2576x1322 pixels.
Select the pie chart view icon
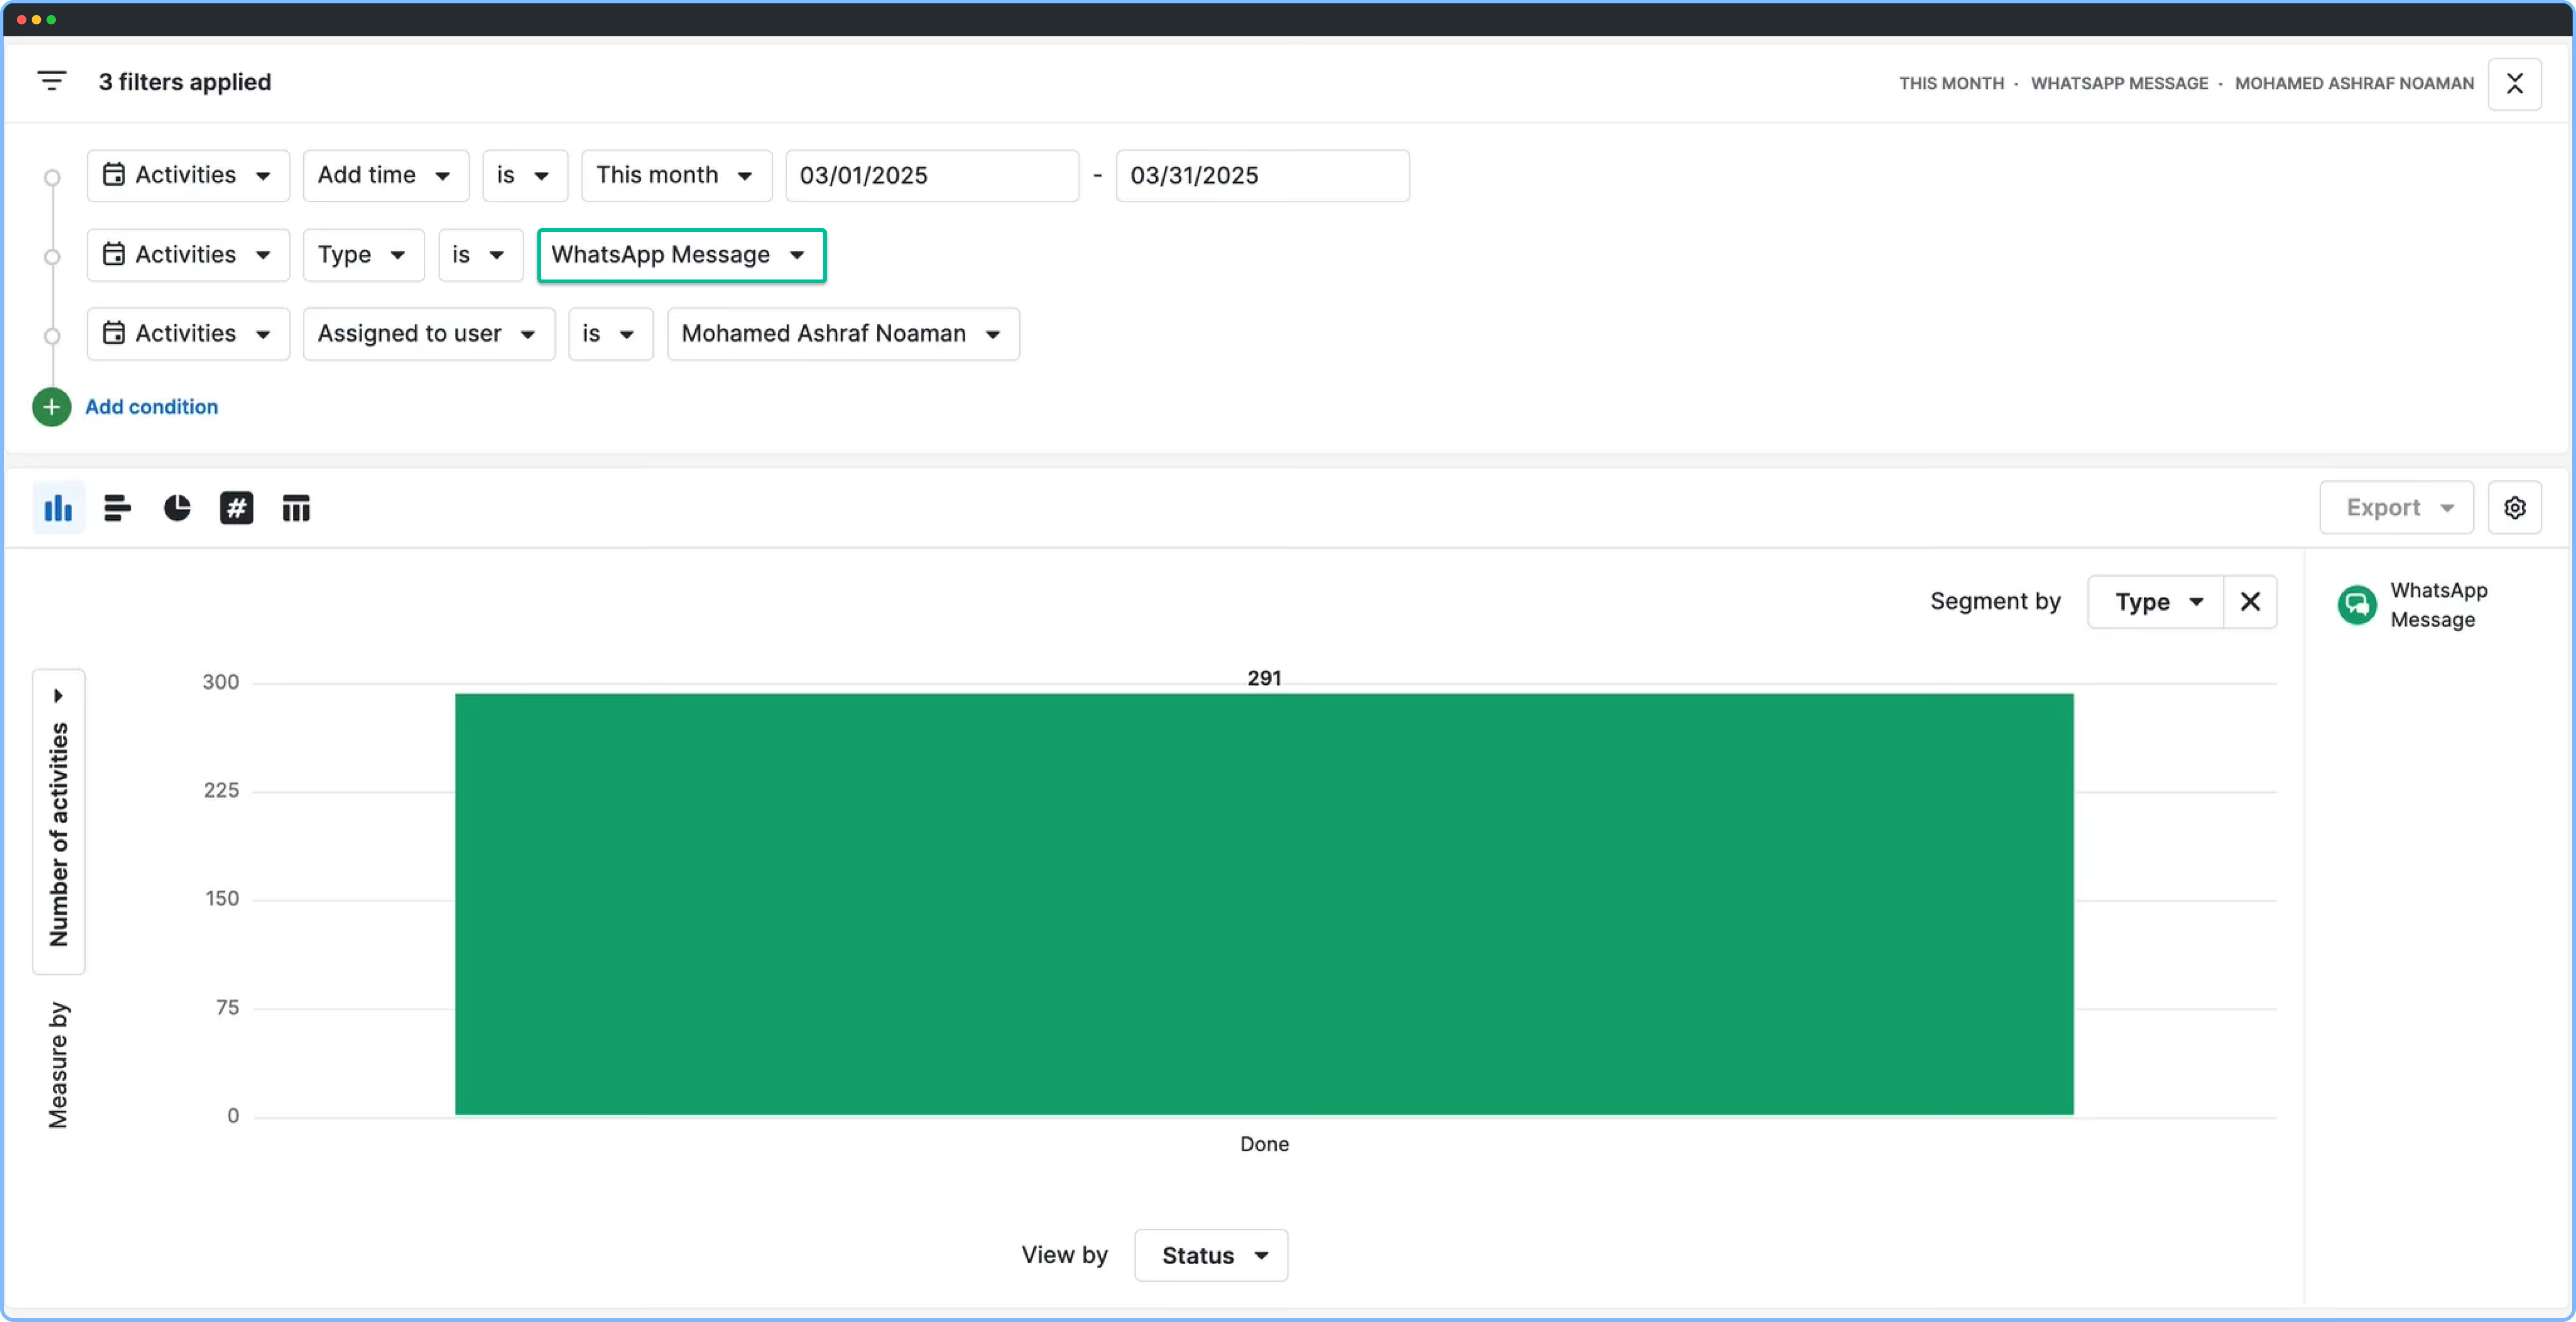pos(177,508)
